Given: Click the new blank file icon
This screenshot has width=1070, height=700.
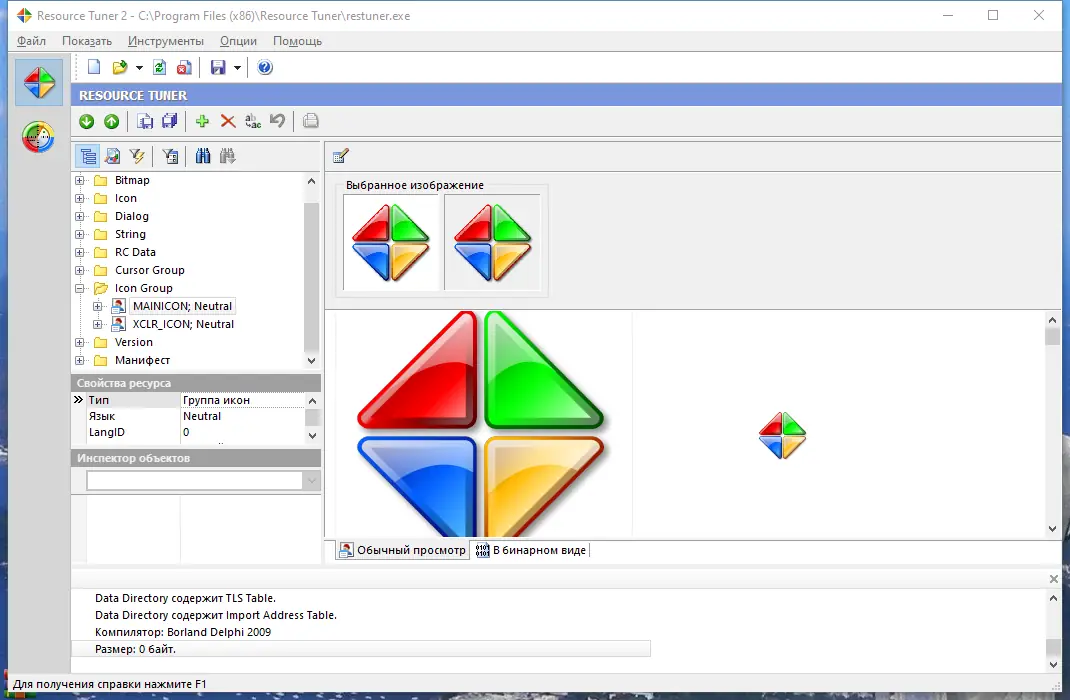Looking at the screenshot, I should click(94, 67).
